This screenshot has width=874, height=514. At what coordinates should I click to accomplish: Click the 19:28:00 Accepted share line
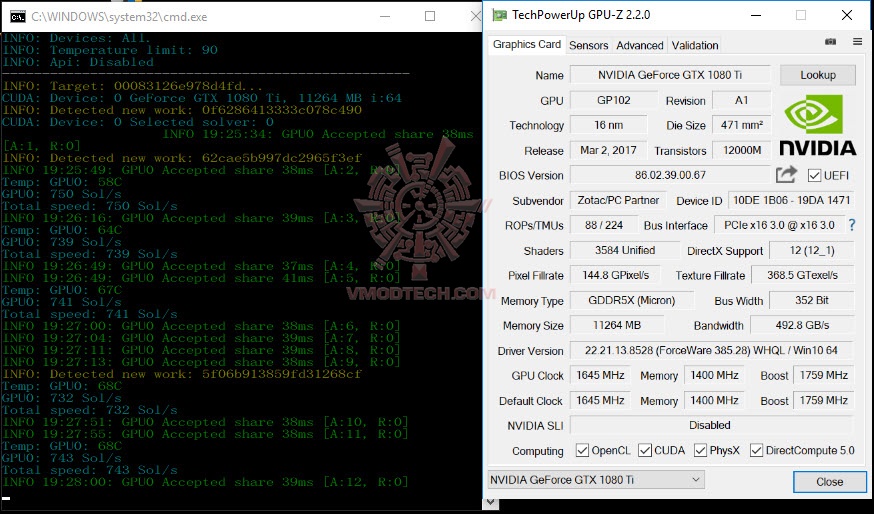click(205, 482)
